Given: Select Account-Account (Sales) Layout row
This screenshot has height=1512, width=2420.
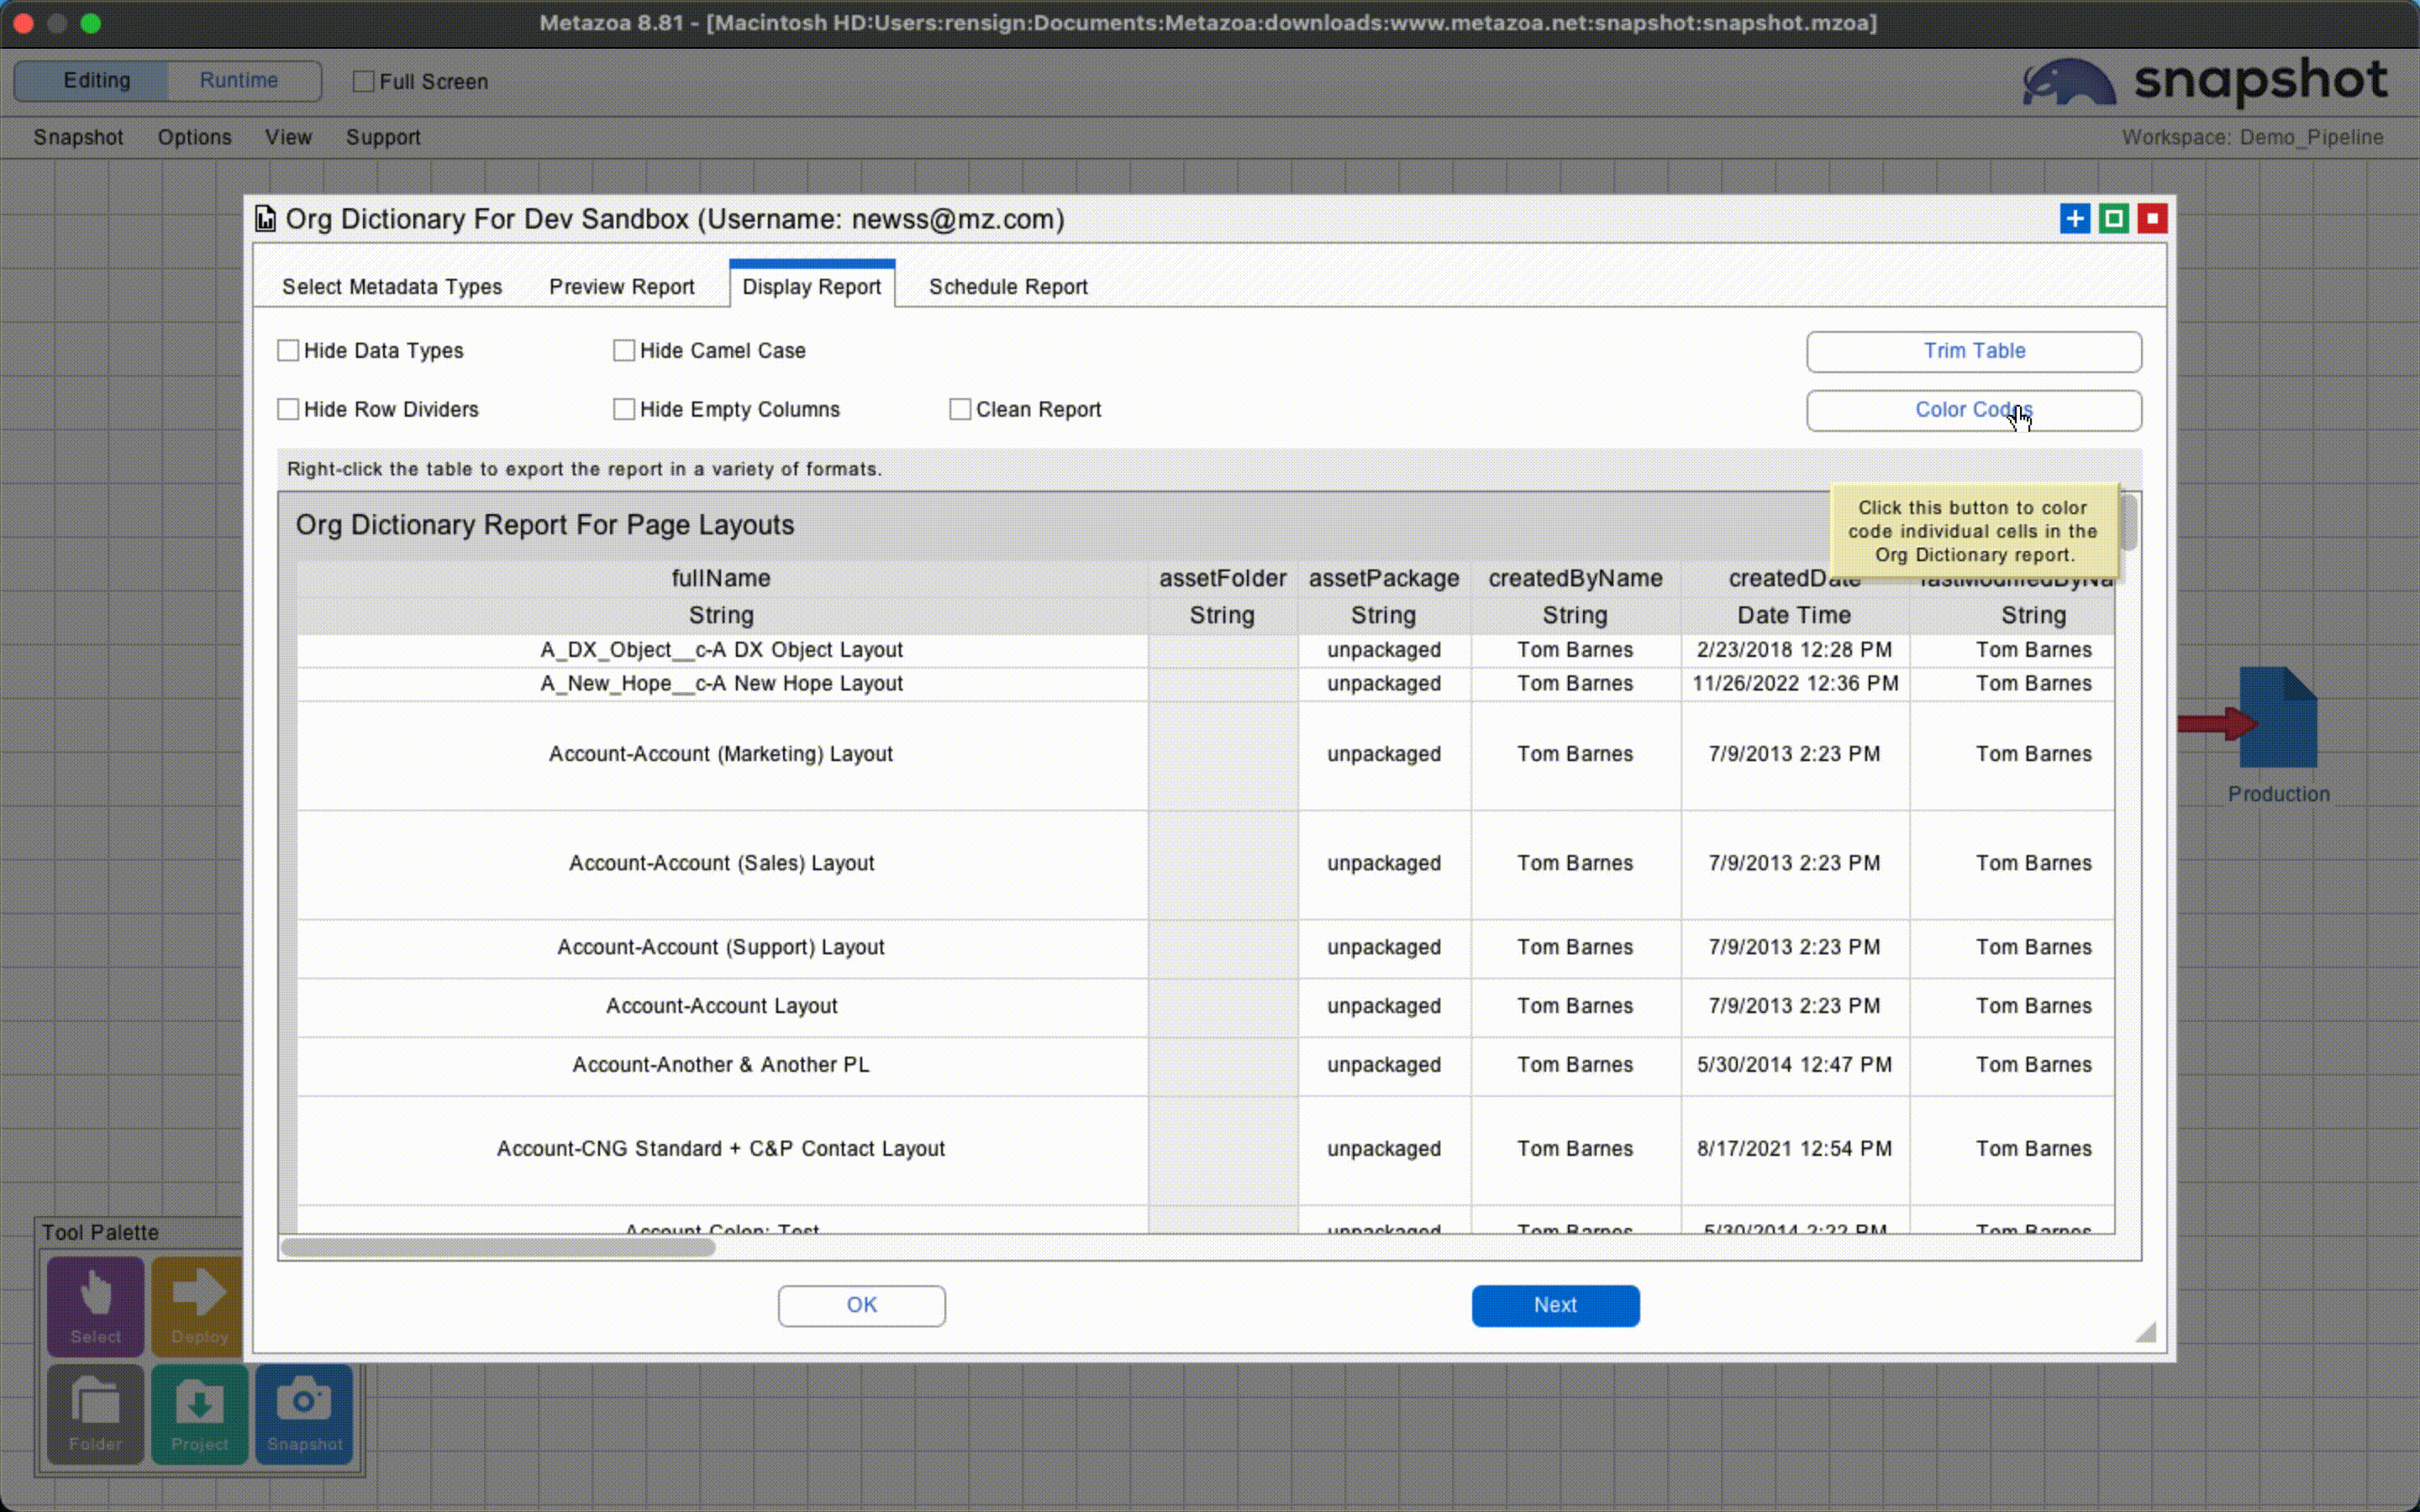Looking at the screenshot, I should (x=721, y=864).
